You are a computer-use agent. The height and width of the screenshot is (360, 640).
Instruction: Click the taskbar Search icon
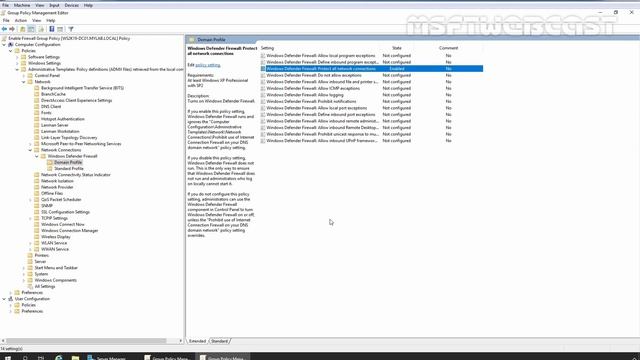pyautogui.click(x=25, y=358)
